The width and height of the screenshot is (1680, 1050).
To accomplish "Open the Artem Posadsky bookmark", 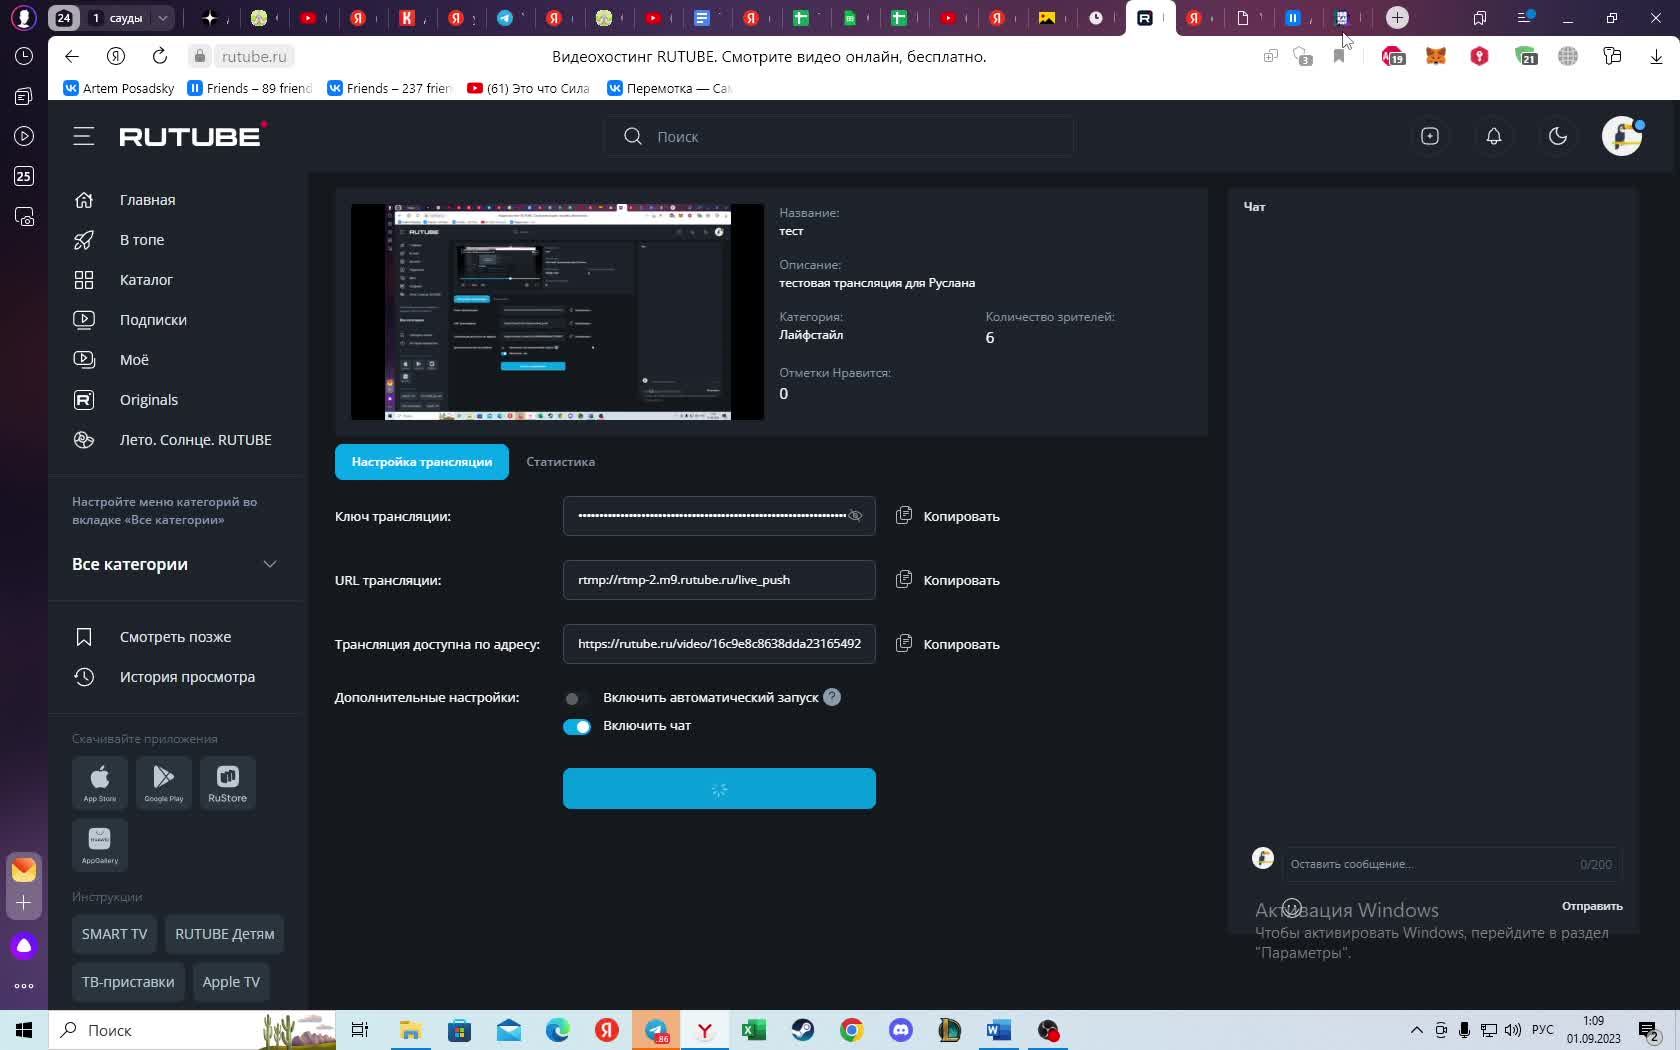I will pyautogui.click(x=119, y=88).
